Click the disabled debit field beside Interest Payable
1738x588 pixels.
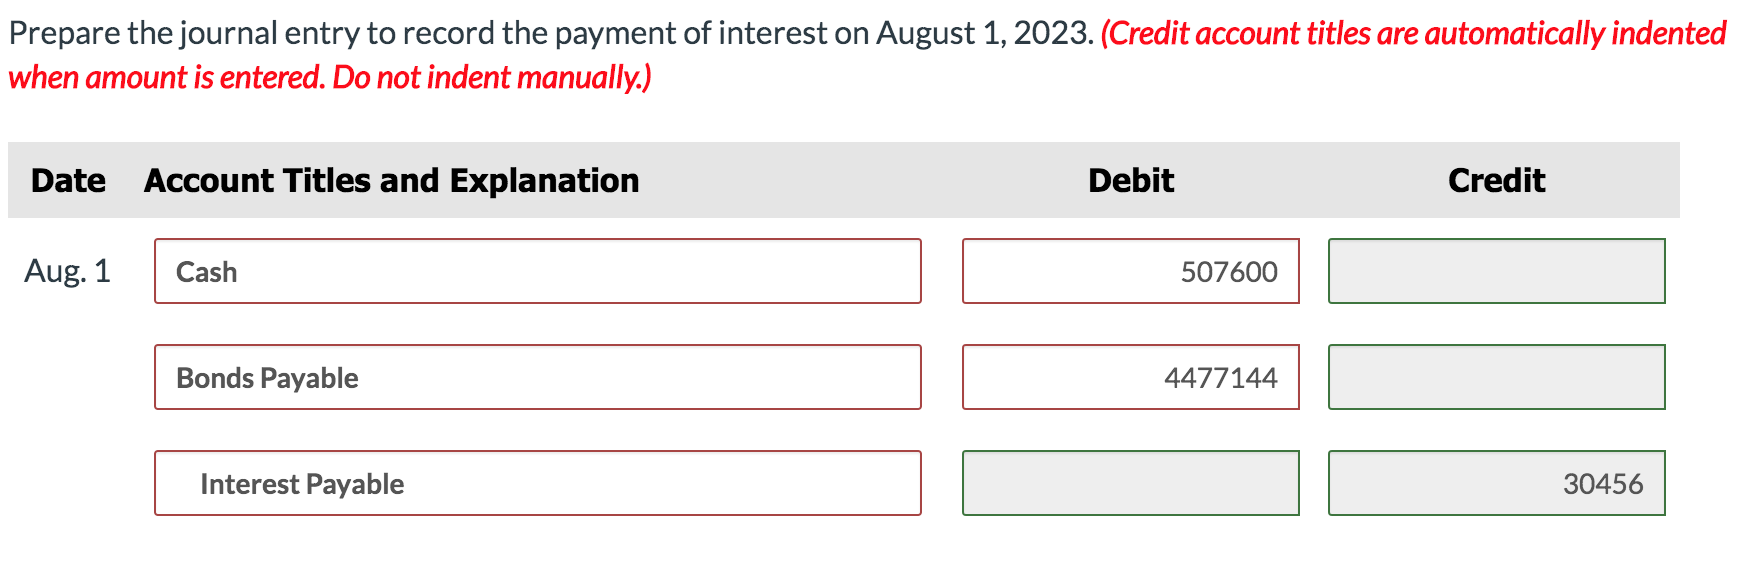click(x=1130, y=483)
